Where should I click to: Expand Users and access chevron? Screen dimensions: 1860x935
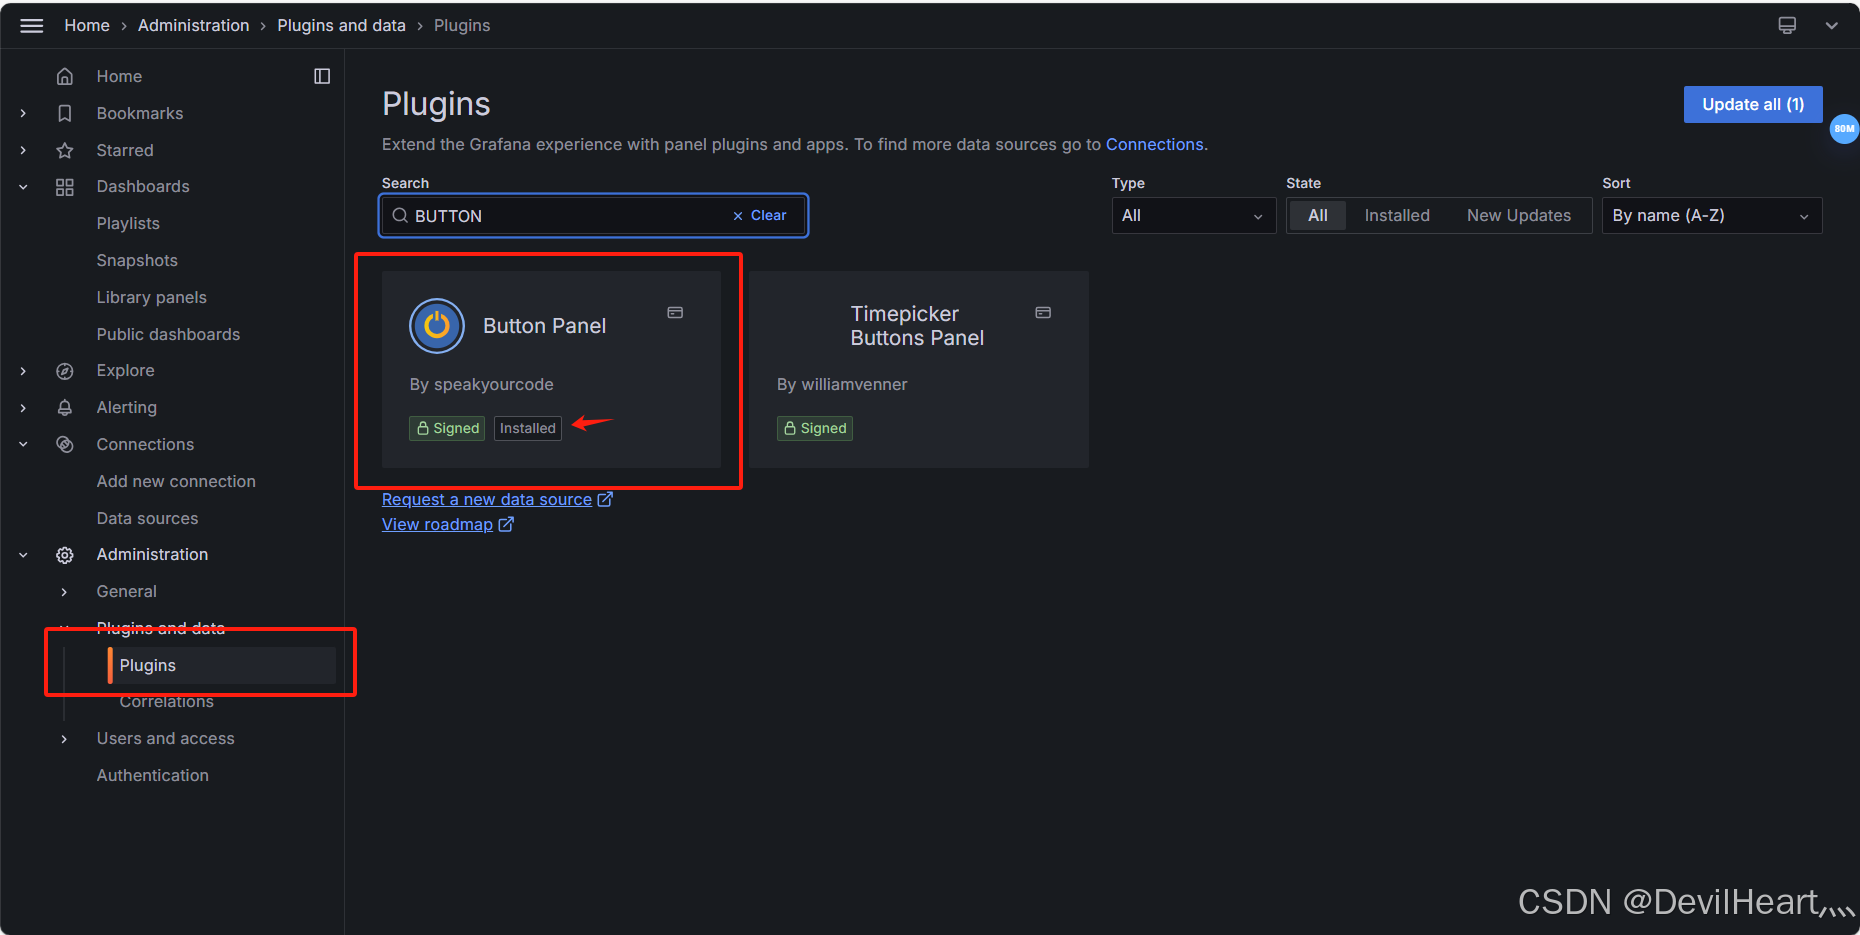[x=64, y=739]
